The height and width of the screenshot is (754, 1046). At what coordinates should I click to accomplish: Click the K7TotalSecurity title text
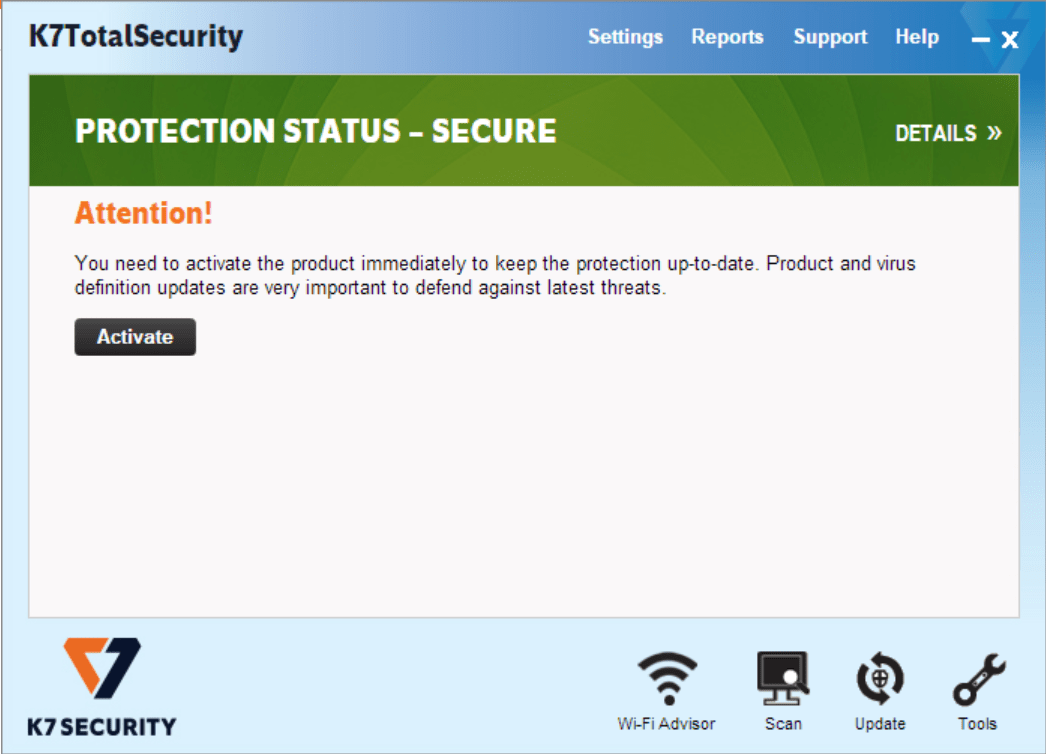(x=134, y=36)
